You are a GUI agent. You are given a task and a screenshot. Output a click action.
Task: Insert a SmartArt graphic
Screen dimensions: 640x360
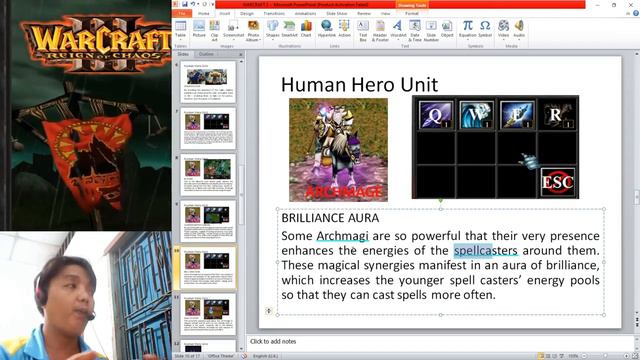tap(289, 29)
